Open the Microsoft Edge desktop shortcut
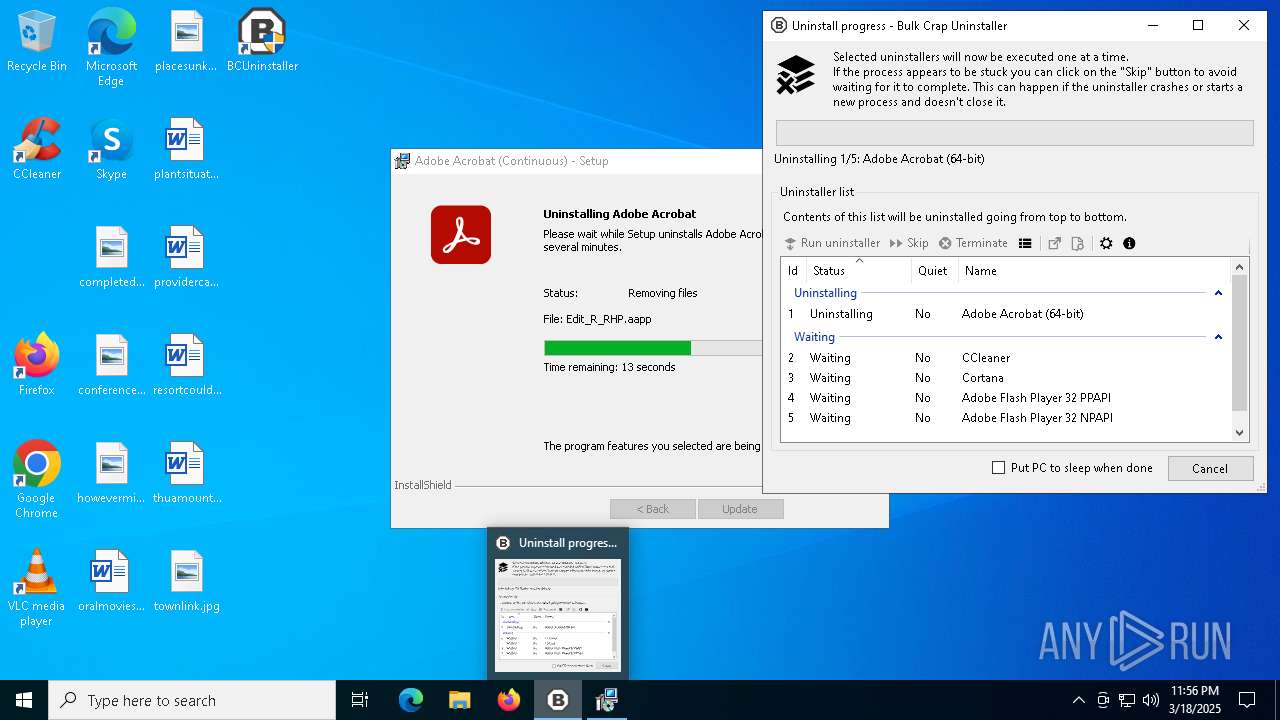The width and height of the screenshot is (1280, 720). [111, 48]
